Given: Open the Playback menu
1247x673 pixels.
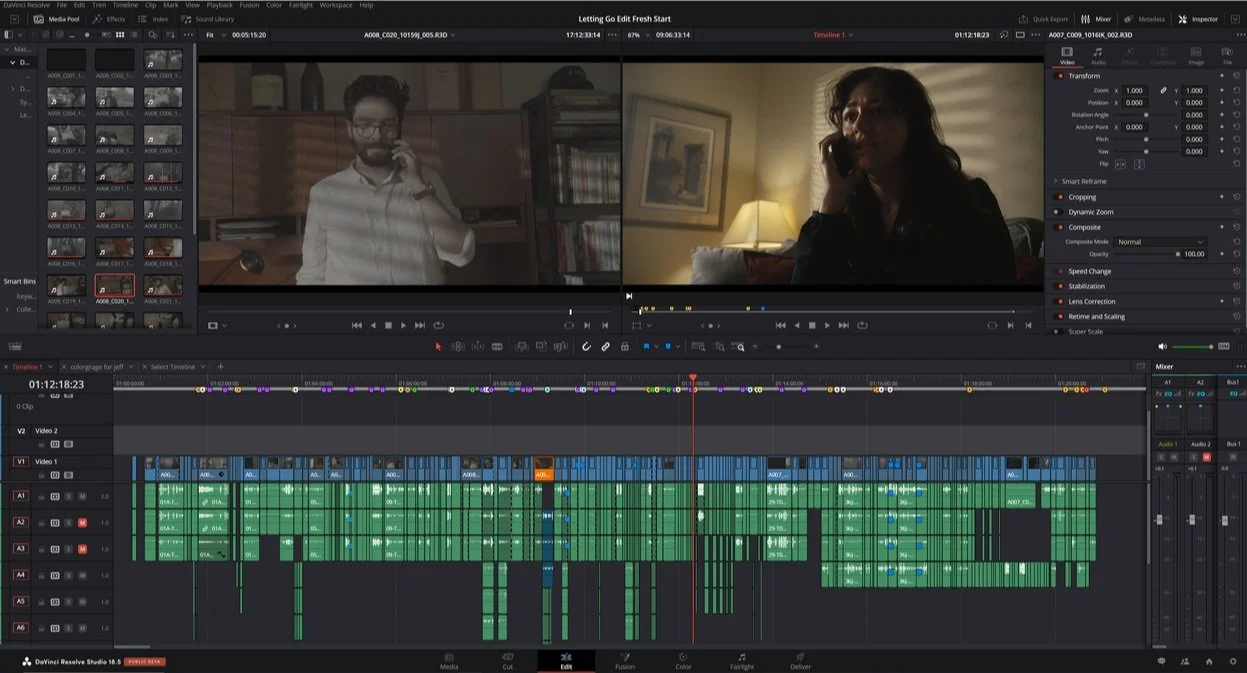Looking at the screenshot, I should coord(219,5).
